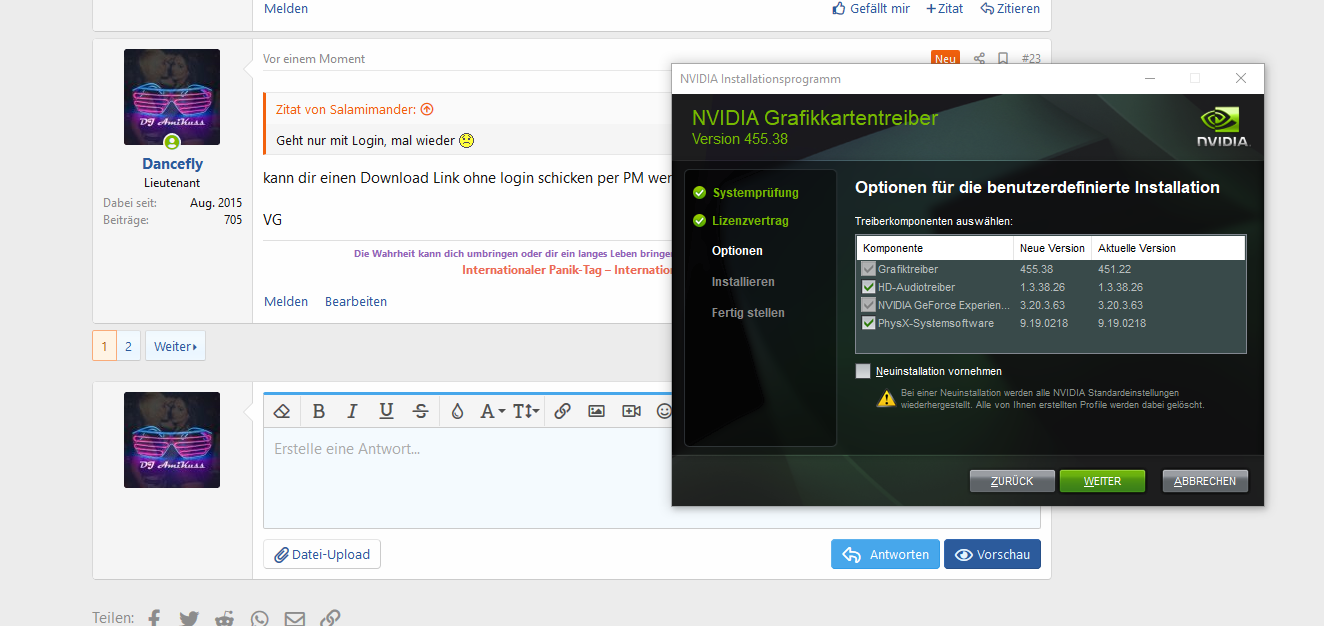Expand the quote from Salamimander arrow
This screenshot has width=1324, height=626.
tap(427, 109)
